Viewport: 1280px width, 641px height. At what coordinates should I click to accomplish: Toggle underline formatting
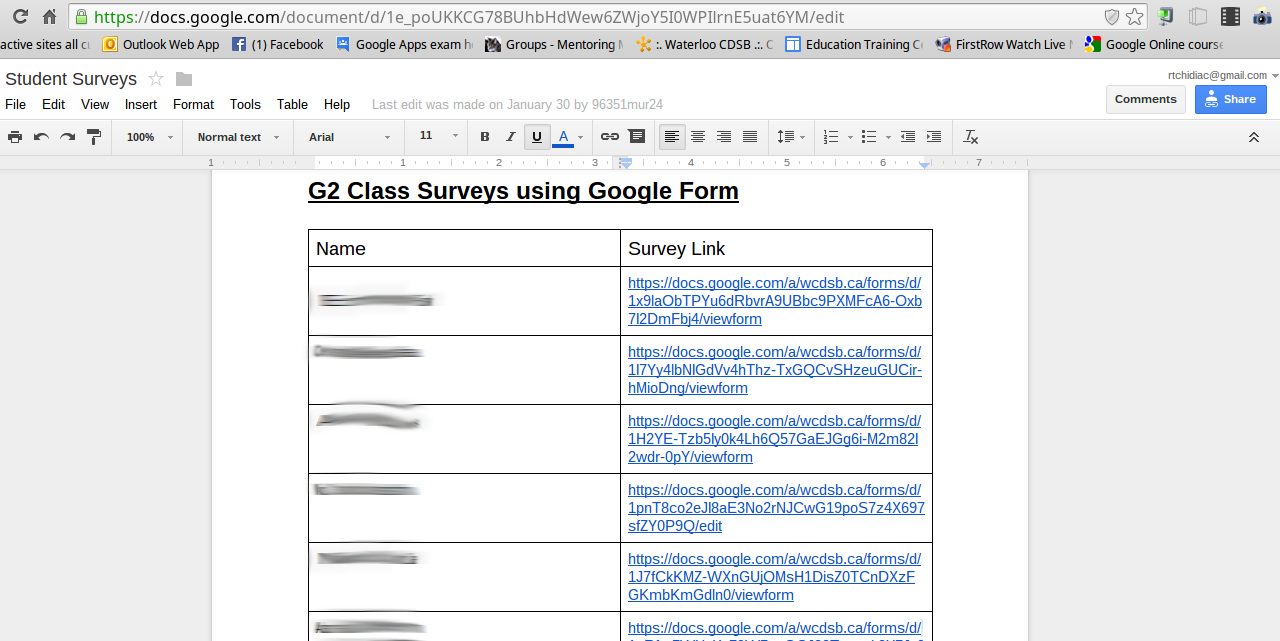click(x=537, y=137)
